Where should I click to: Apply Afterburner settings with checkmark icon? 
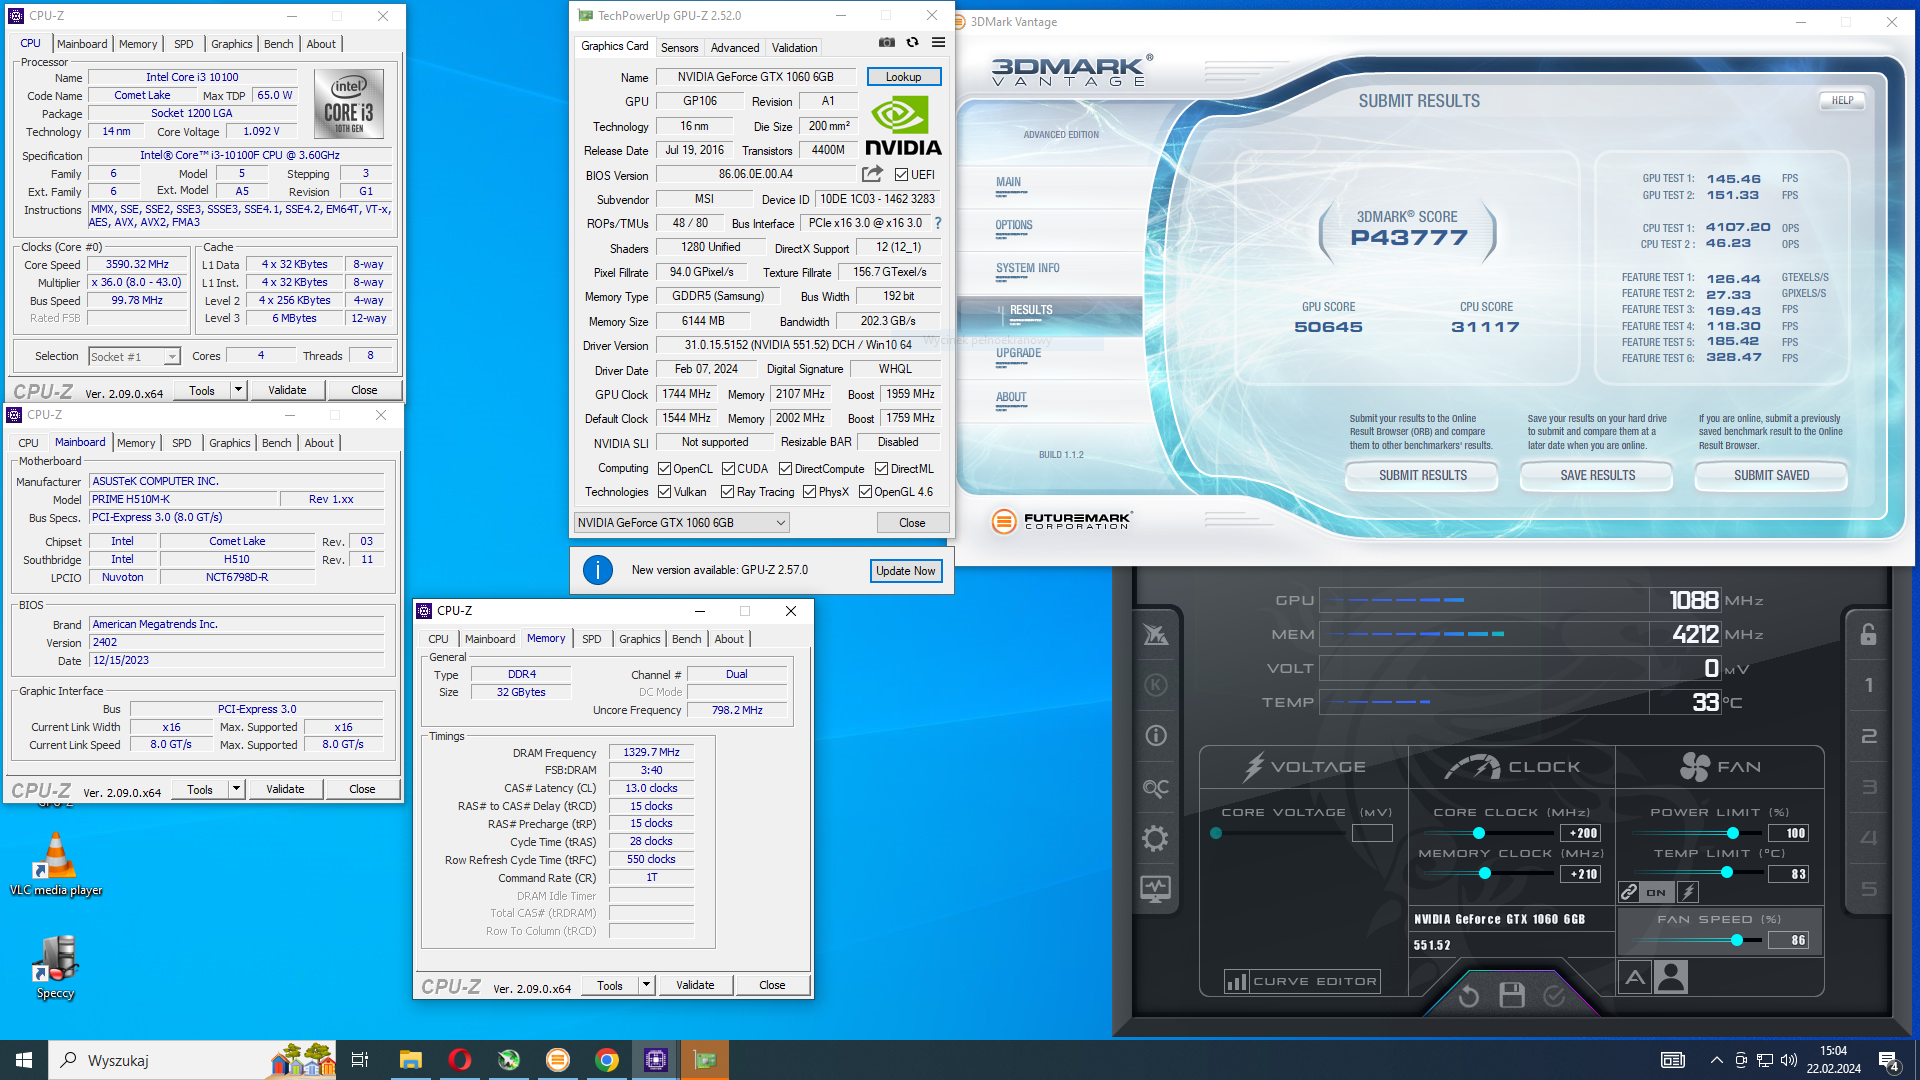click(x=1554, y=995)
